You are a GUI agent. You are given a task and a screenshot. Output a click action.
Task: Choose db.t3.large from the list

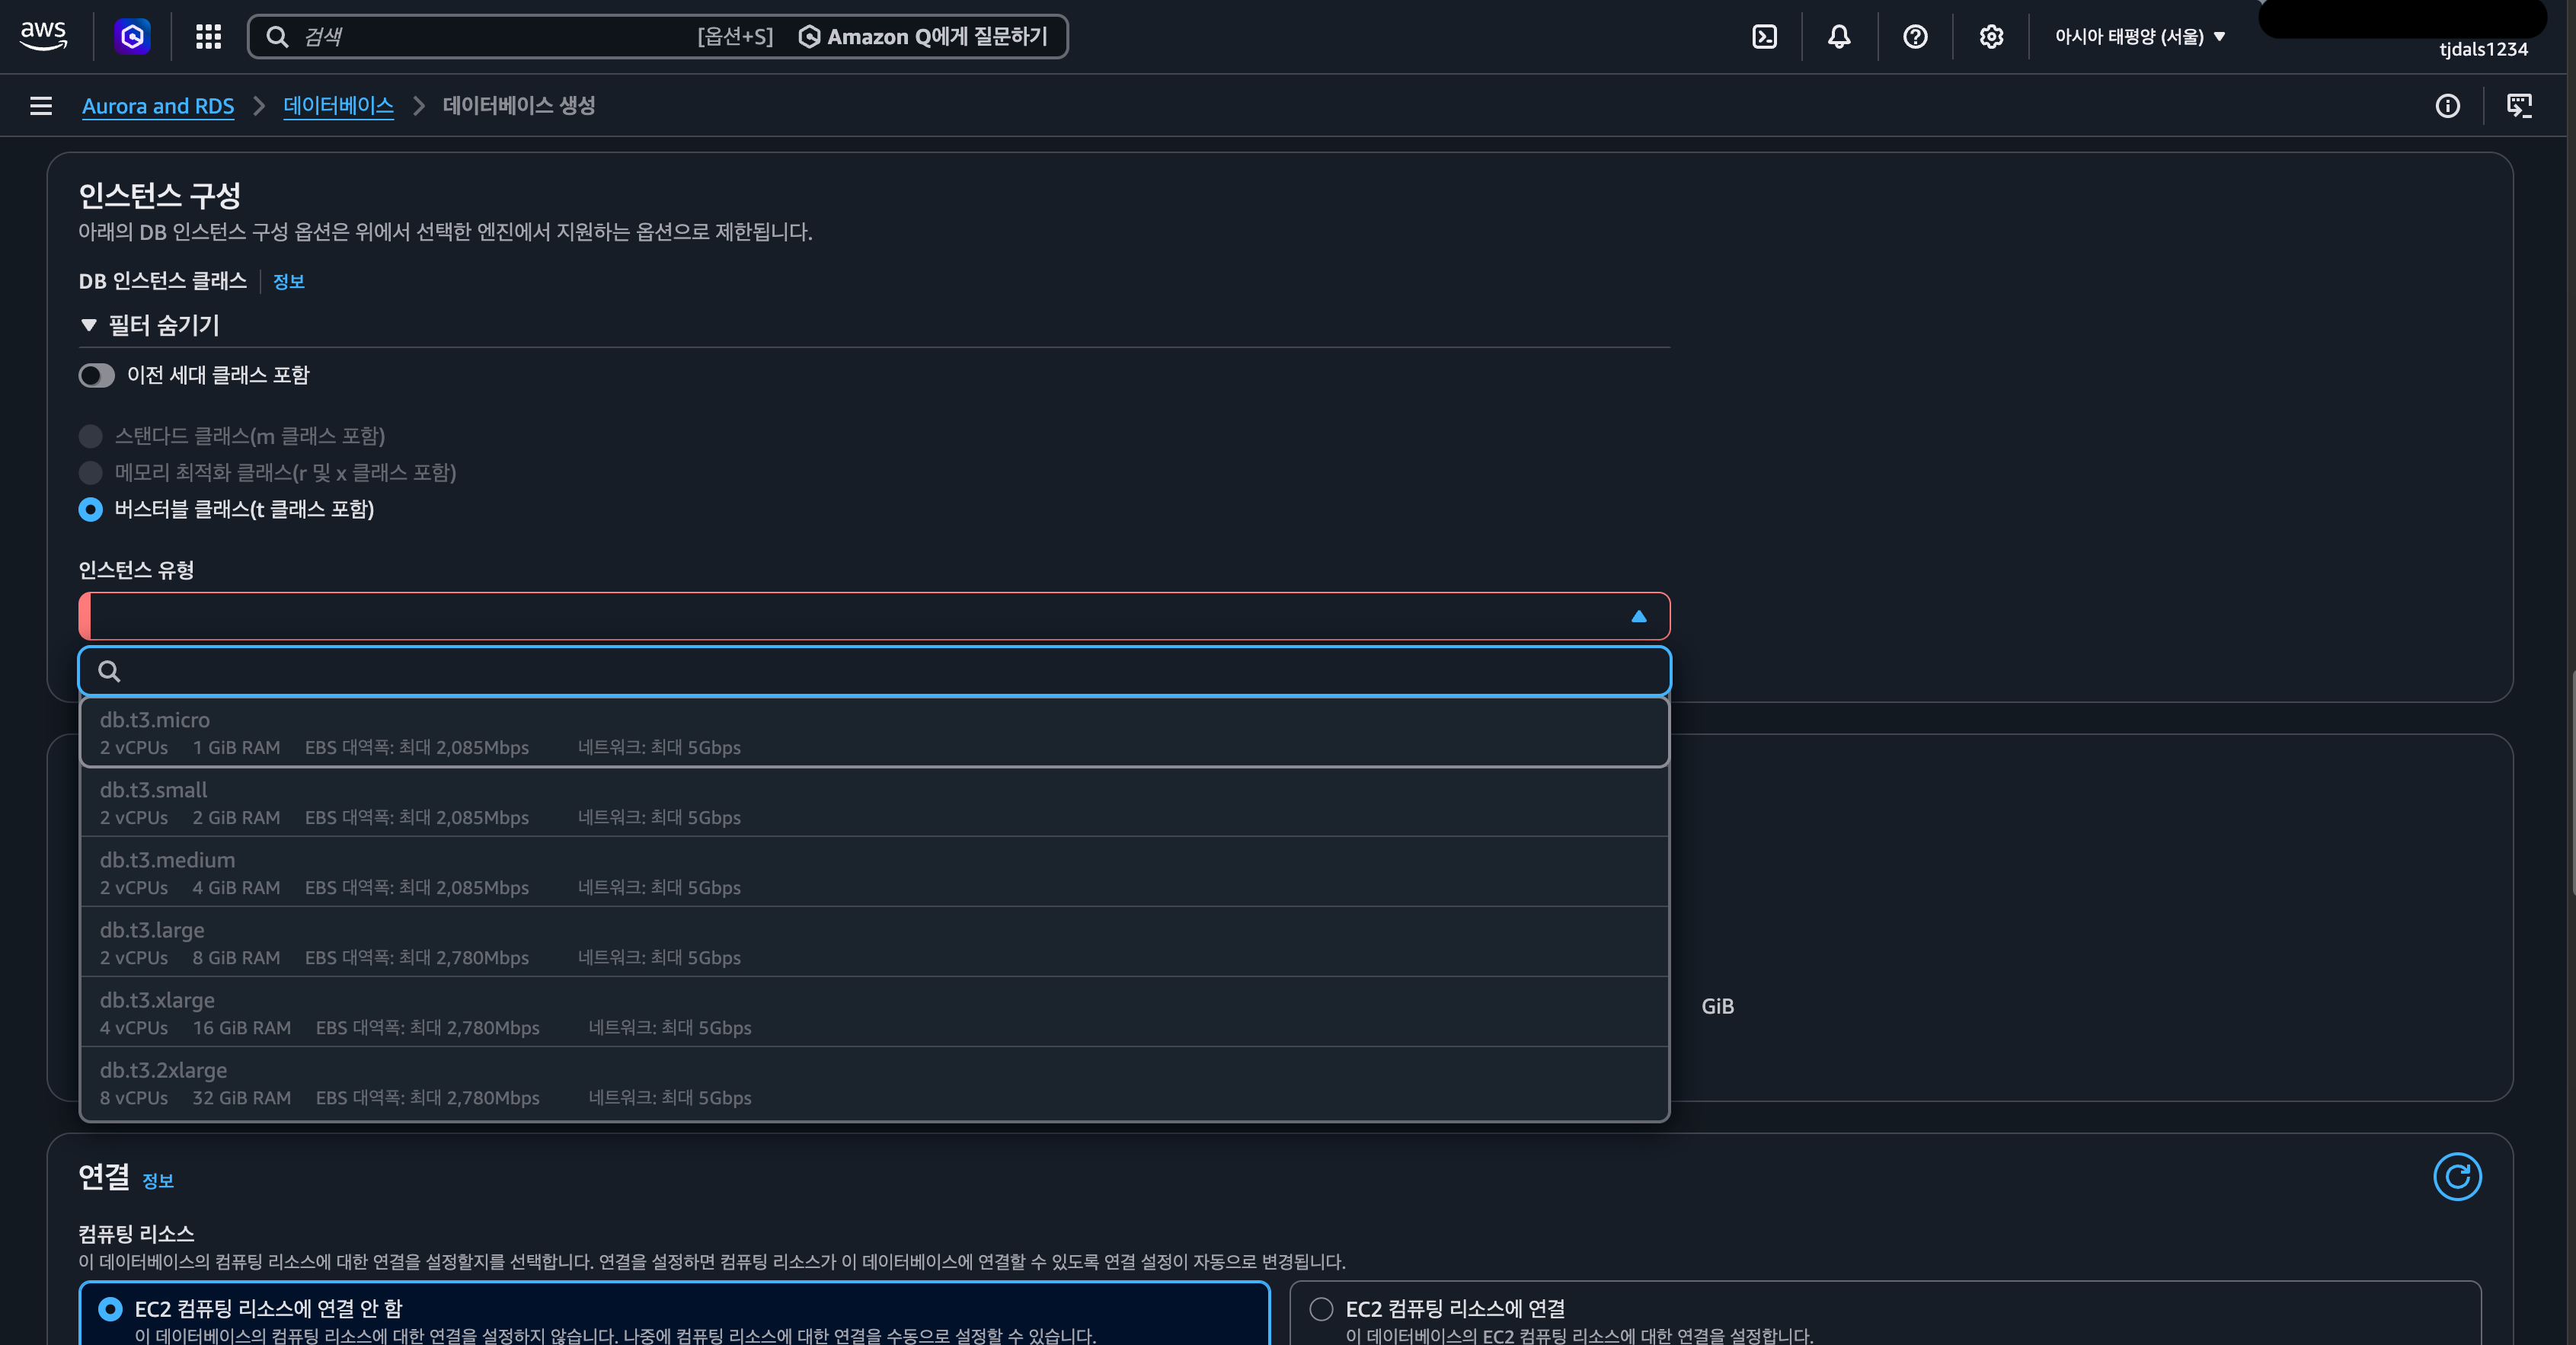click(x=874, y=942)
